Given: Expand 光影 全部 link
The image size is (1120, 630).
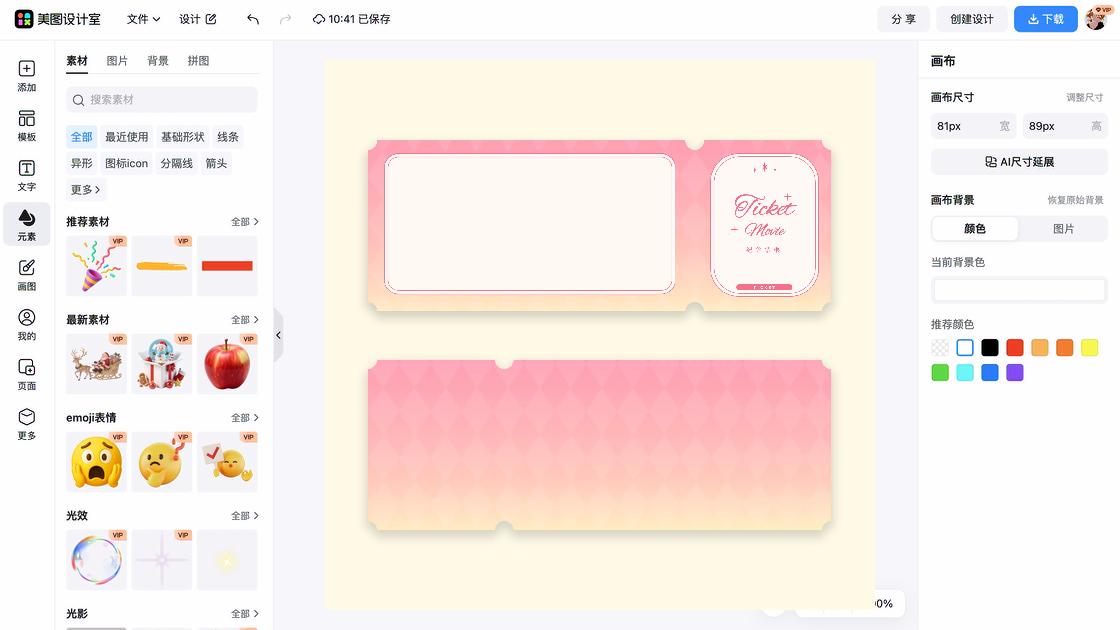Looking at the screenshot, I should [245, 614].
